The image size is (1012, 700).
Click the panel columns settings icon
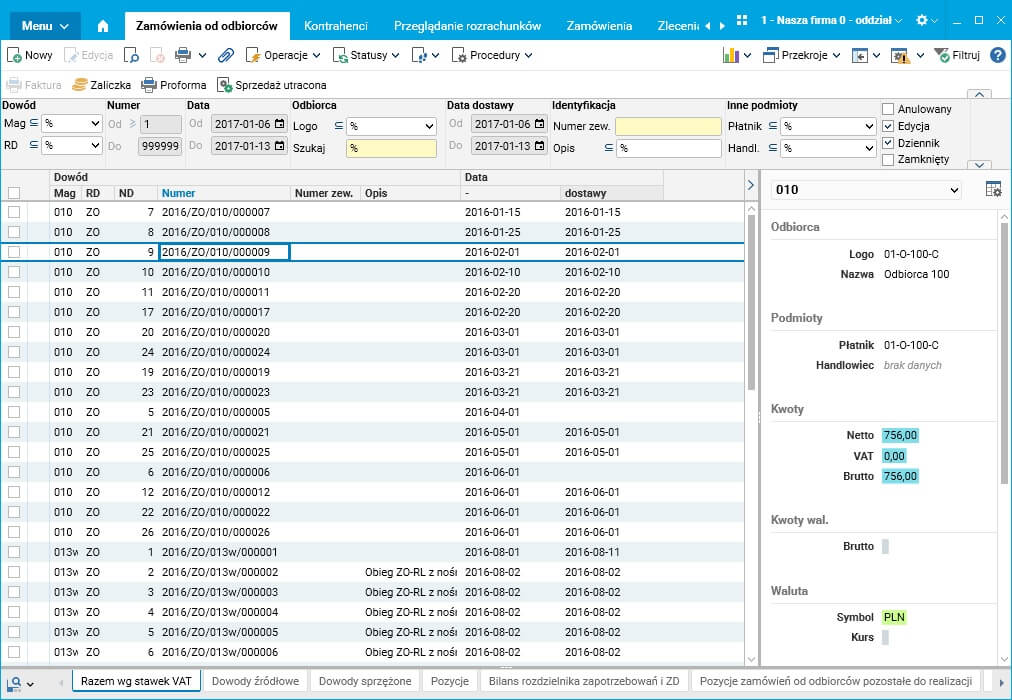coord(993,190)
